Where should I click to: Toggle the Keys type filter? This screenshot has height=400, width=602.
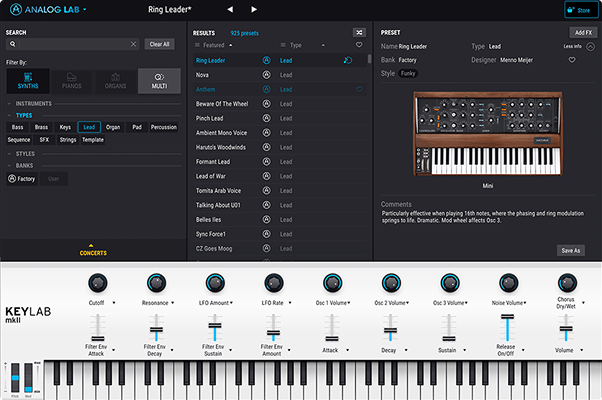point(65,127)
